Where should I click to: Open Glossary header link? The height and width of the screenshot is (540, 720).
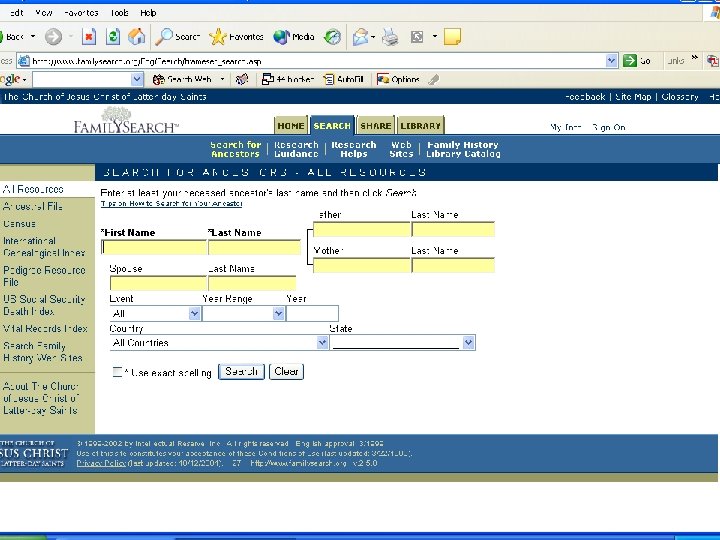(x=680, y=97)
